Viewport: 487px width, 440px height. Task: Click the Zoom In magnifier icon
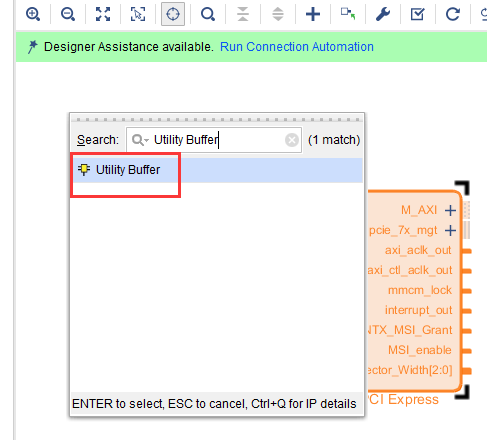(33, 14)
